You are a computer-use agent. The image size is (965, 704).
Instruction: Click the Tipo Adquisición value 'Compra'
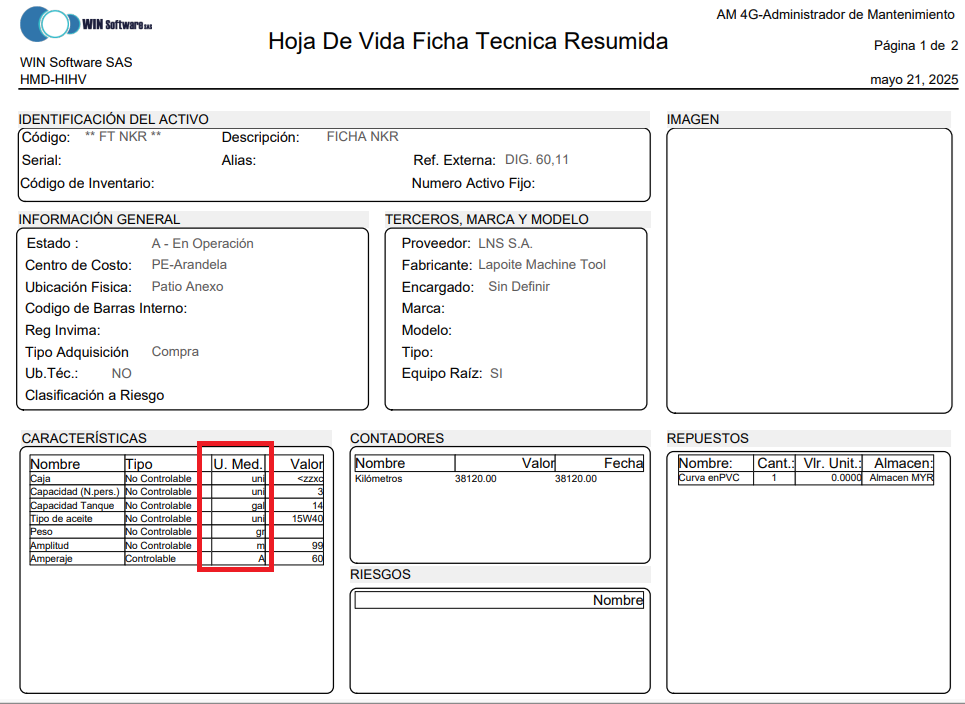(175, 352)
